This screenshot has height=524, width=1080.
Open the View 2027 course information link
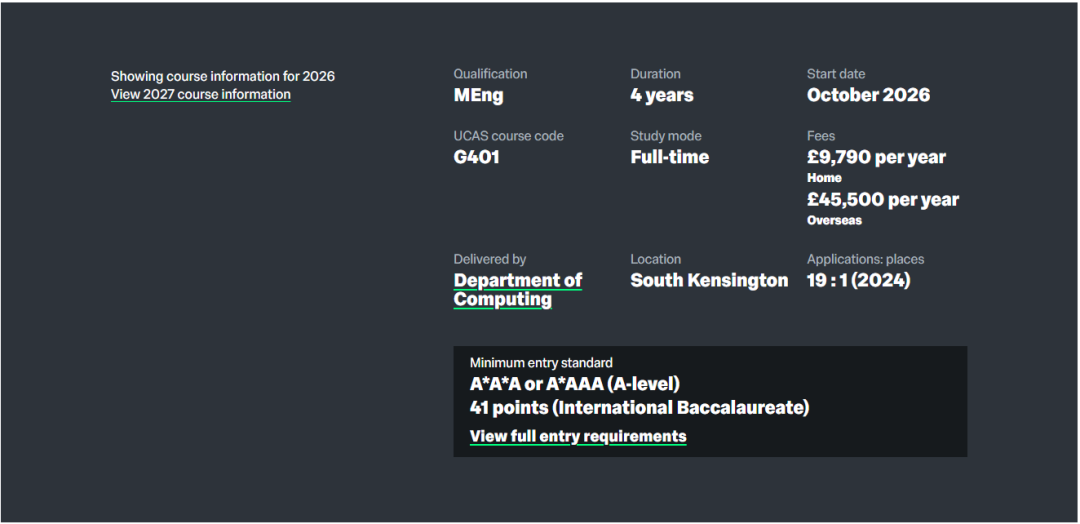click(x=200, y=95)
